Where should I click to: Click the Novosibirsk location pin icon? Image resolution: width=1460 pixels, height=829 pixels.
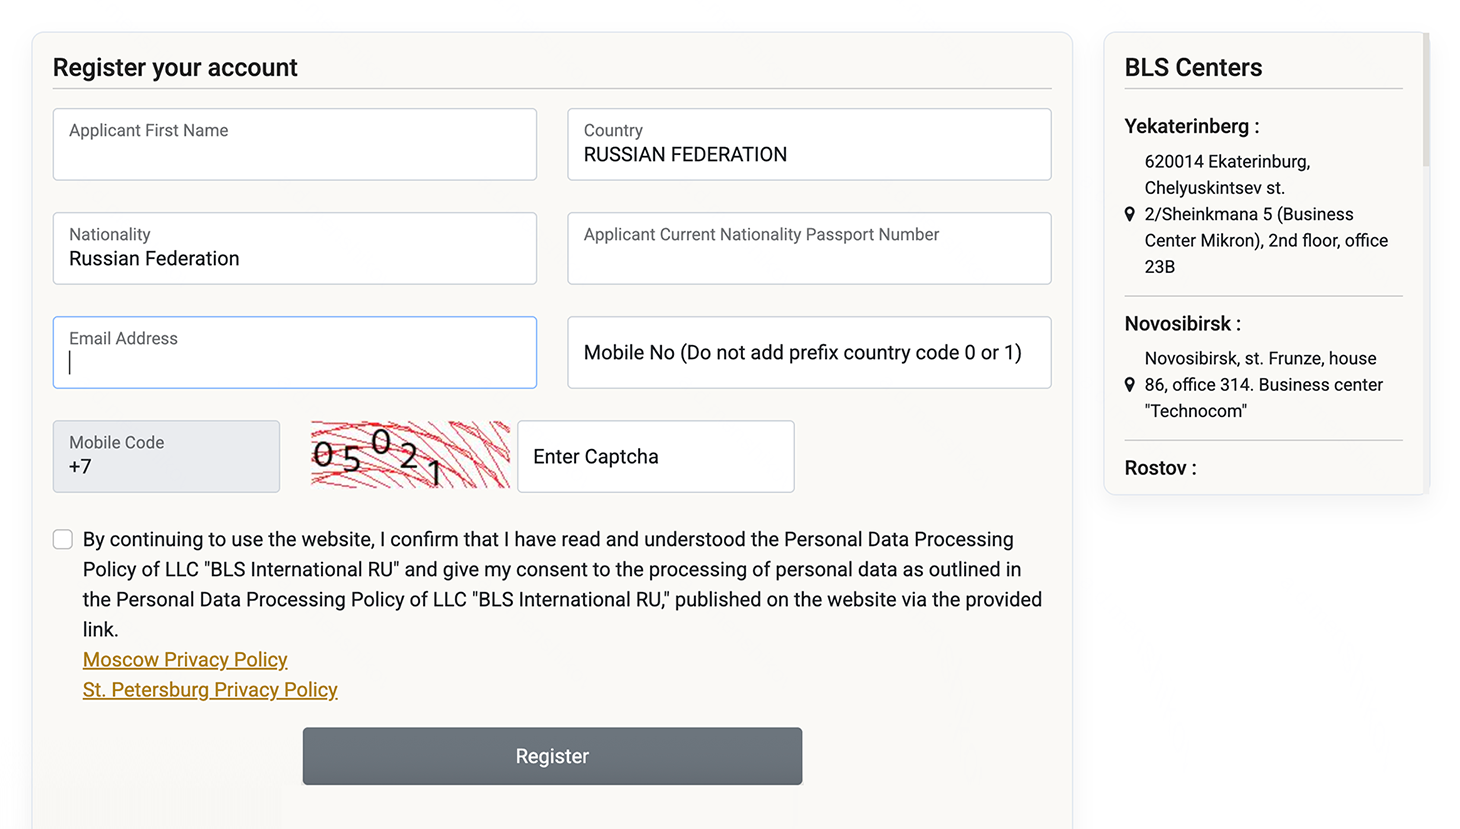[x=1130, y=385]
